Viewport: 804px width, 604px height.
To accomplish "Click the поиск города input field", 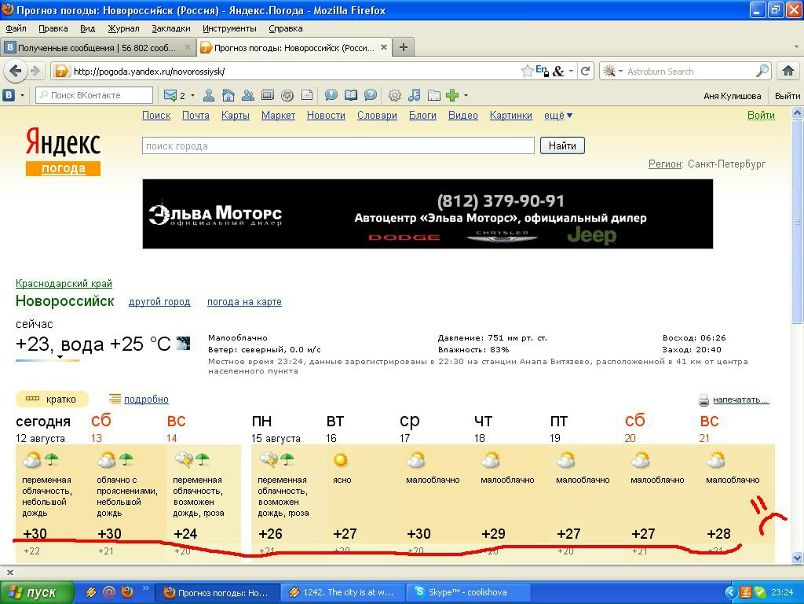I will [338, 146].
